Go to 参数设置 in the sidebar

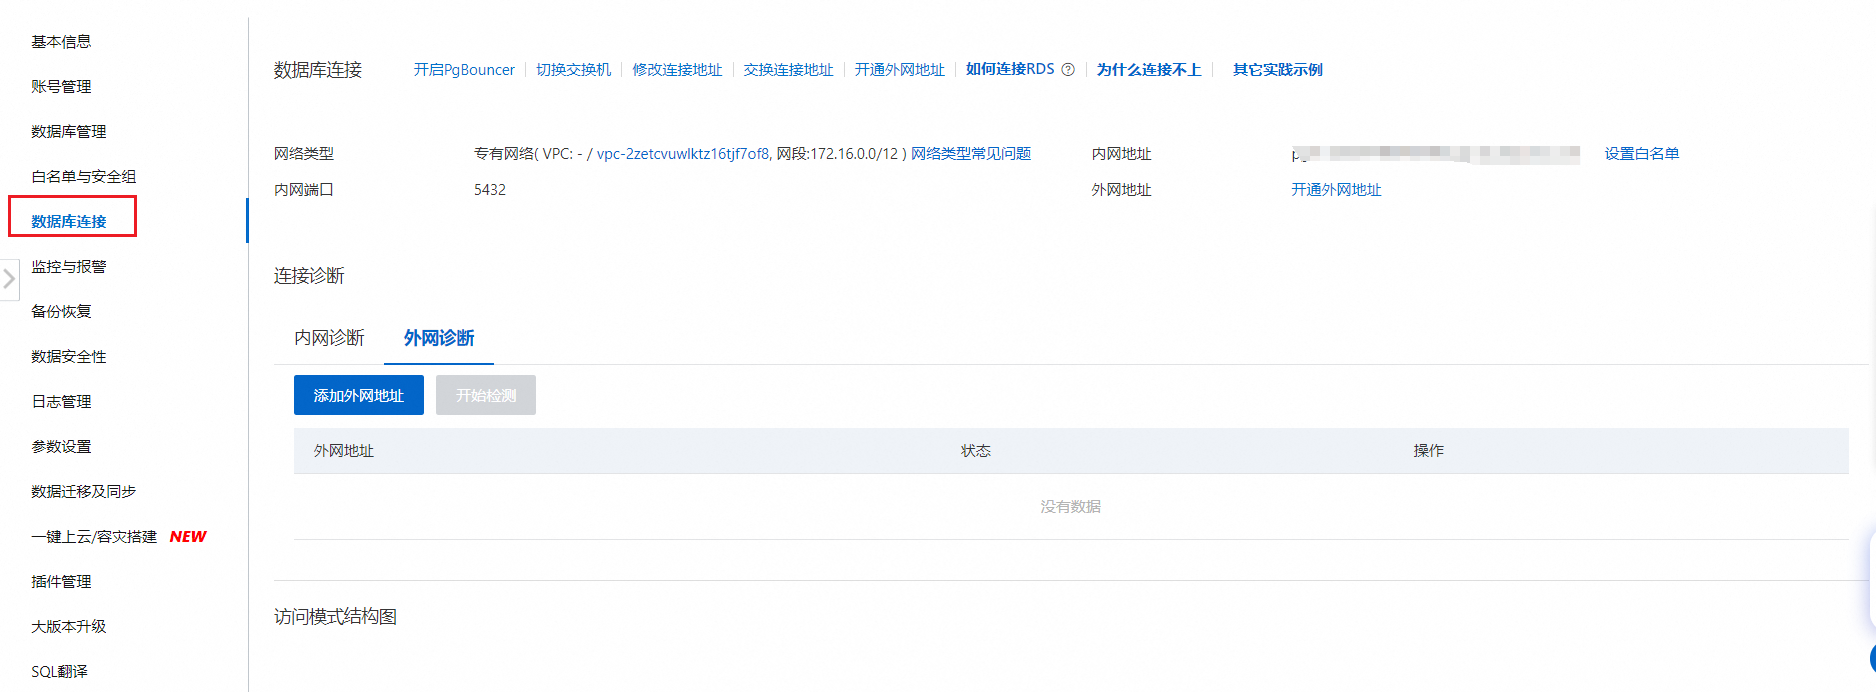point(61,447)
